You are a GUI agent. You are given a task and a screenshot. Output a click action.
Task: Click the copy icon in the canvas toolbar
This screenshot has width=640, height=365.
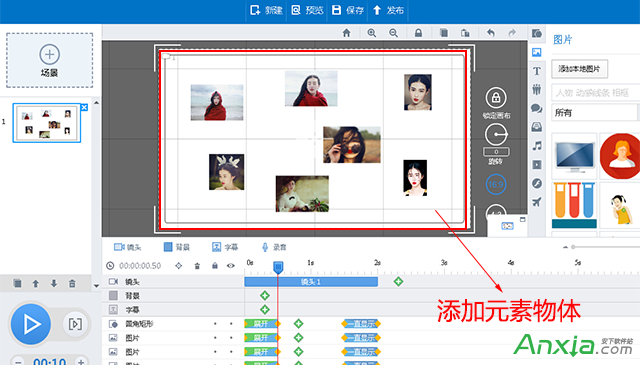(444, 33)
